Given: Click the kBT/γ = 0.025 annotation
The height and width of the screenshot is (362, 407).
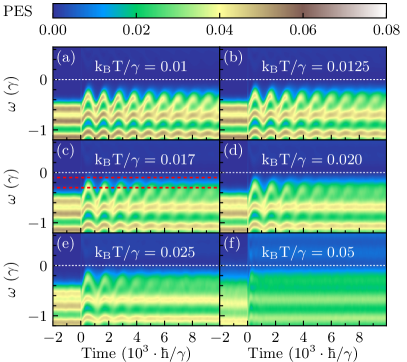Looking at the screenshot, I should coord(145,252).
